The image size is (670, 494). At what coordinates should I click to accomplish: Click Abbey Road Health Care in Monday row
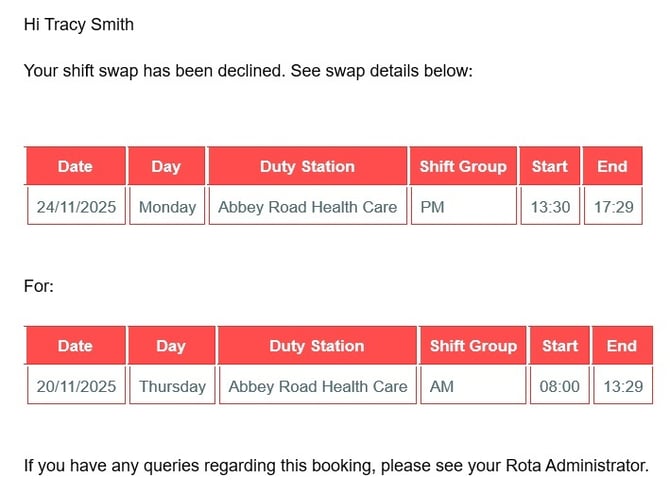[x=307, y=207]
